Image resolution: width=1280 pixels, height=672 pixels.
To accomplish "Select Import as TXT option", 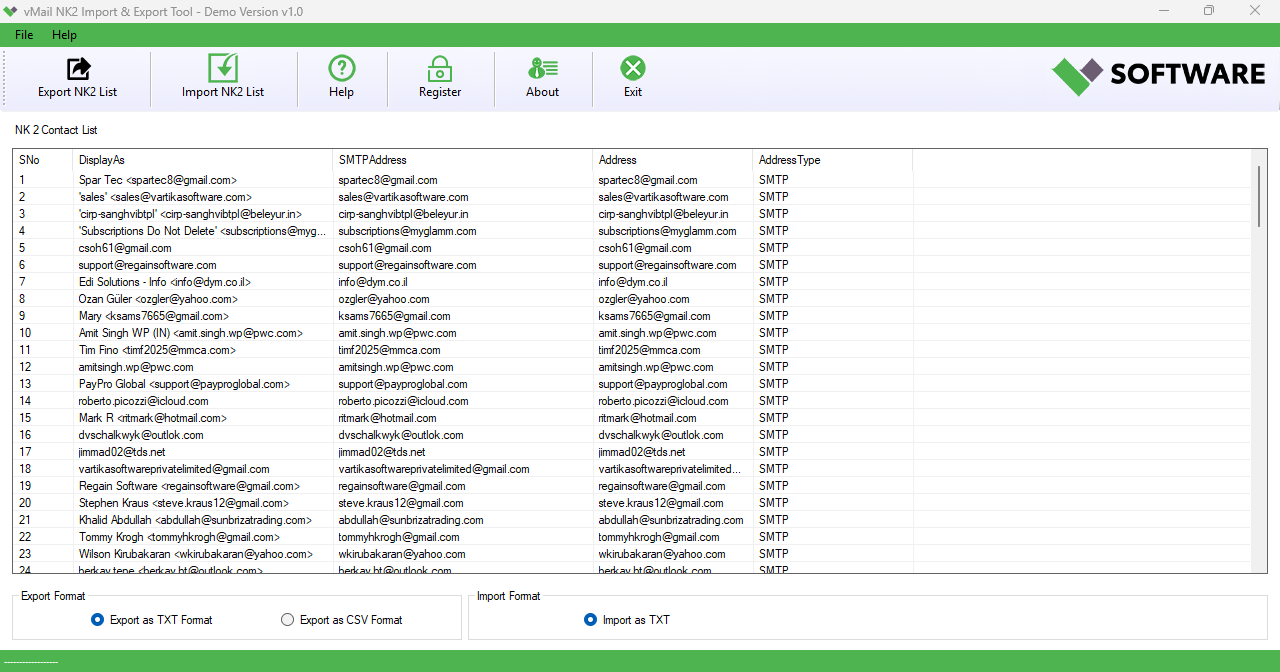I will pyautogui.click(x=590, y=620).
